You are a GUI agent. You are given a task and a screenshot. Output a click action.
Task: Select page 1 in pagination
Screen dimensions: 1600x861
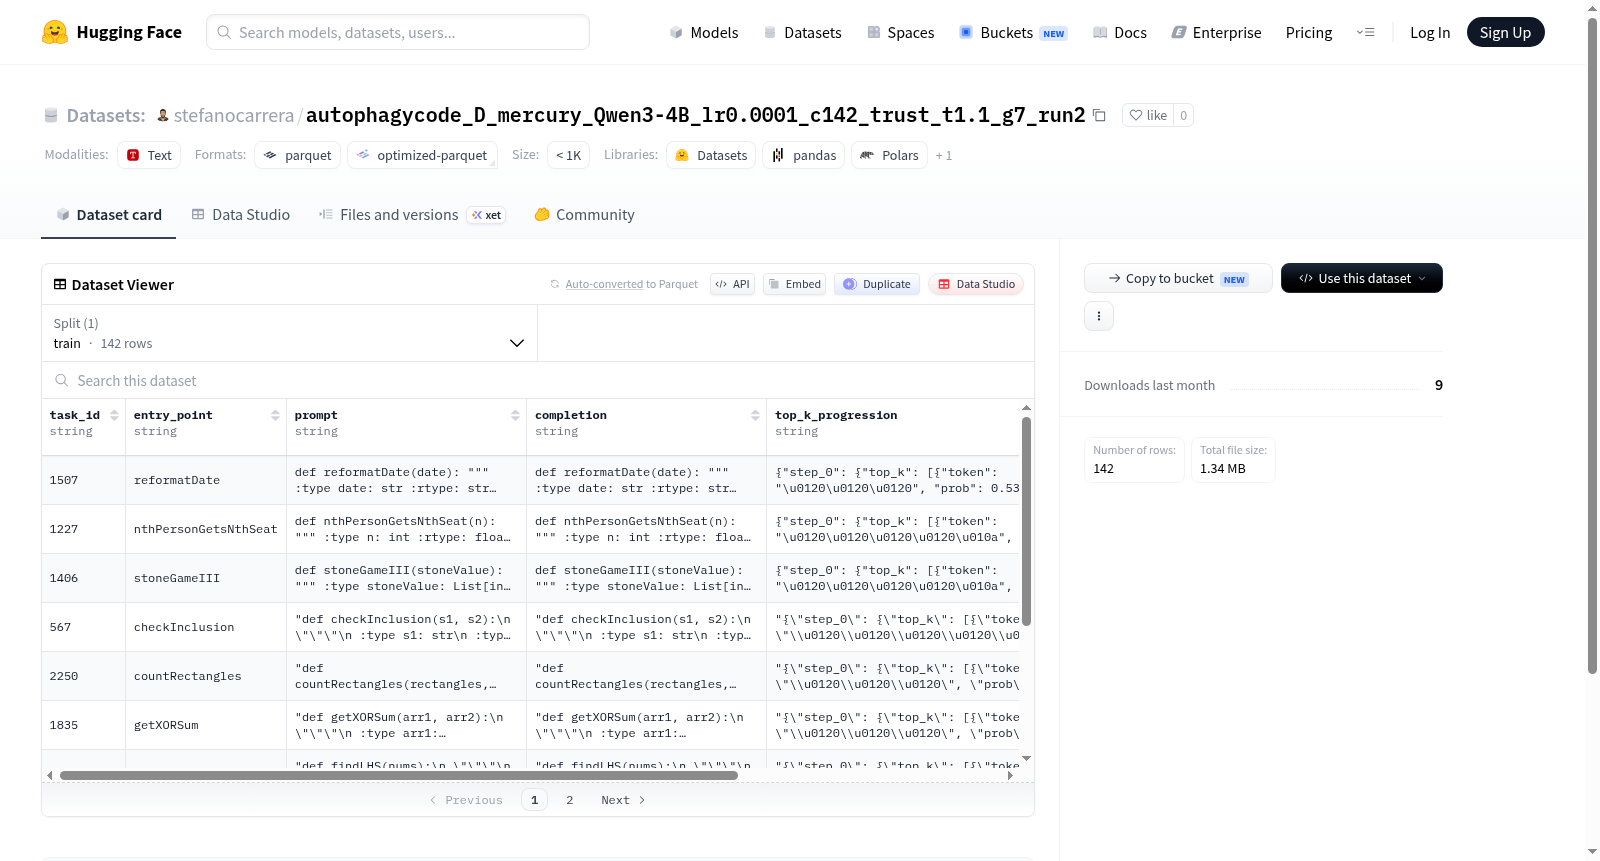click(x=534, y=800)
